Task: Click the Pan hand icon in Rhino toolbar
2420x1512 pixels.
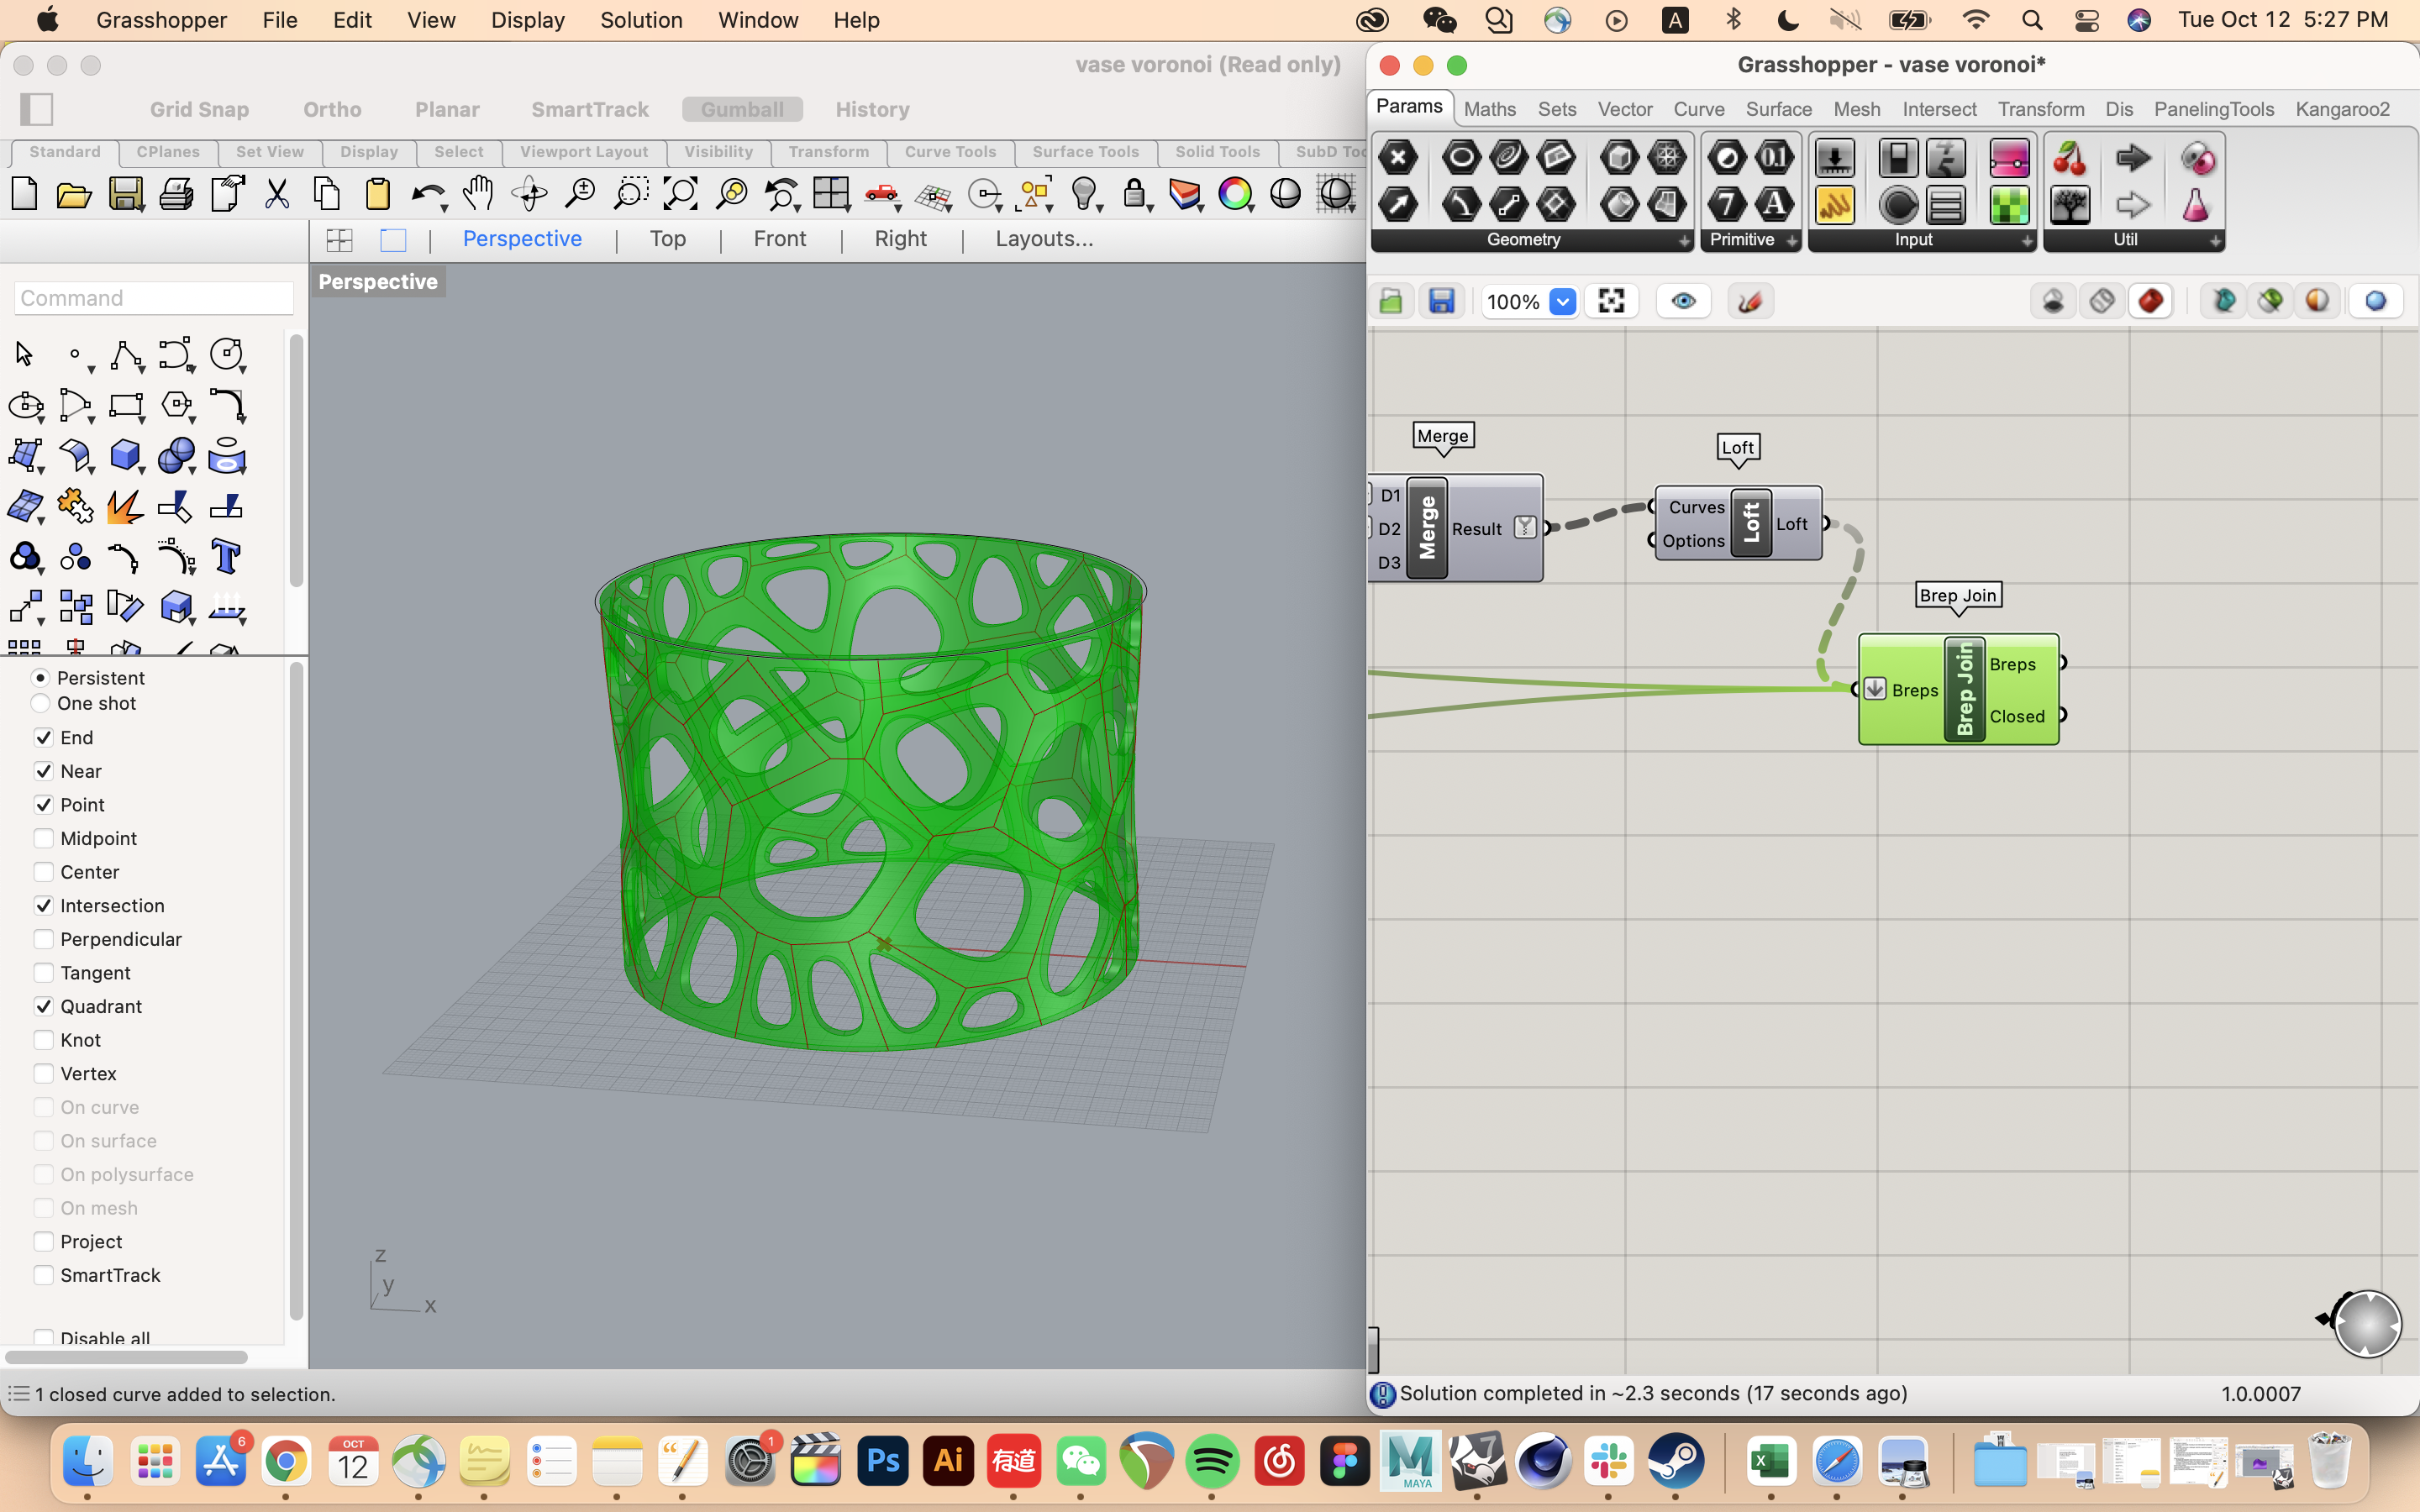Action: (479, 193)
